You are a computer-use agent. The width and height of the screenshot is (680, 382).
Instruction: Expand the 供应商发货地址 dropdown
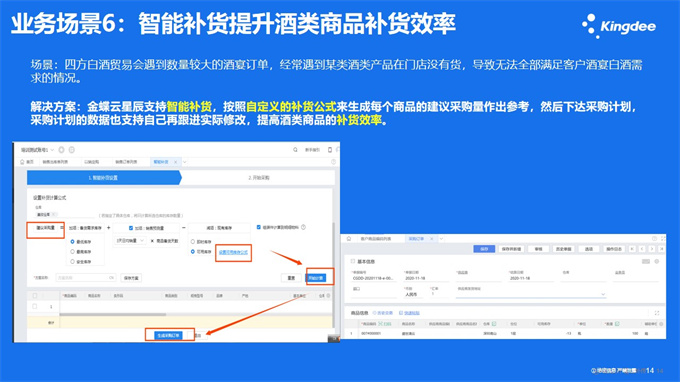[x=603, y=294]
